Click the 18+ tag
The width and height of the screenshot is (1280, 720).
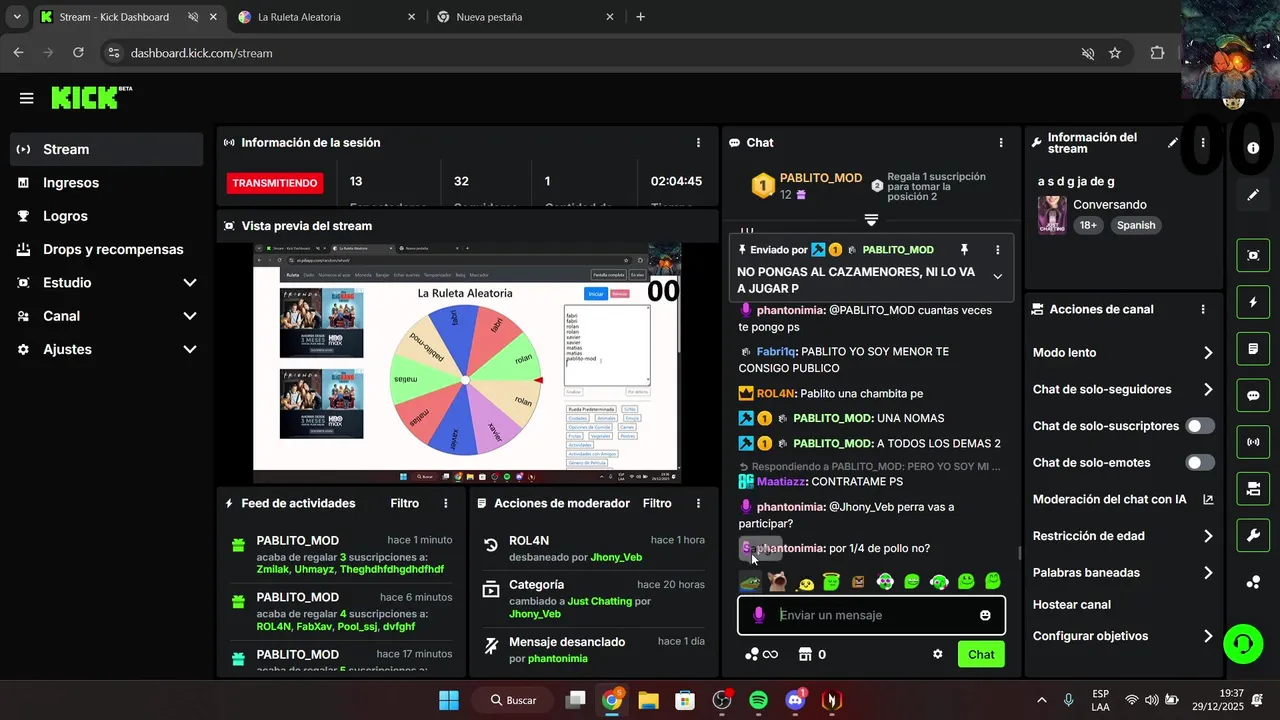pyautogui.click(x=1088, y=226)
